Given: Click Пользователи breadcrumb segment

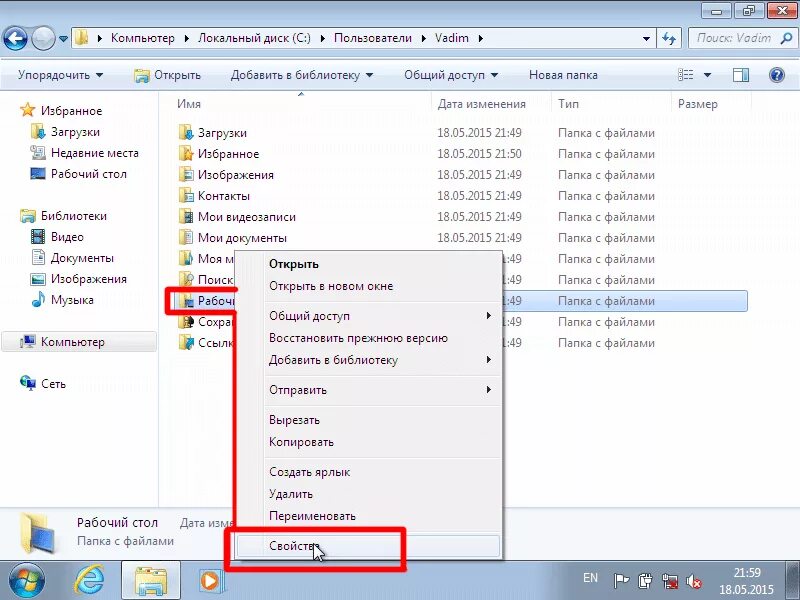Looking at the screenshot, I should point(372,38).
